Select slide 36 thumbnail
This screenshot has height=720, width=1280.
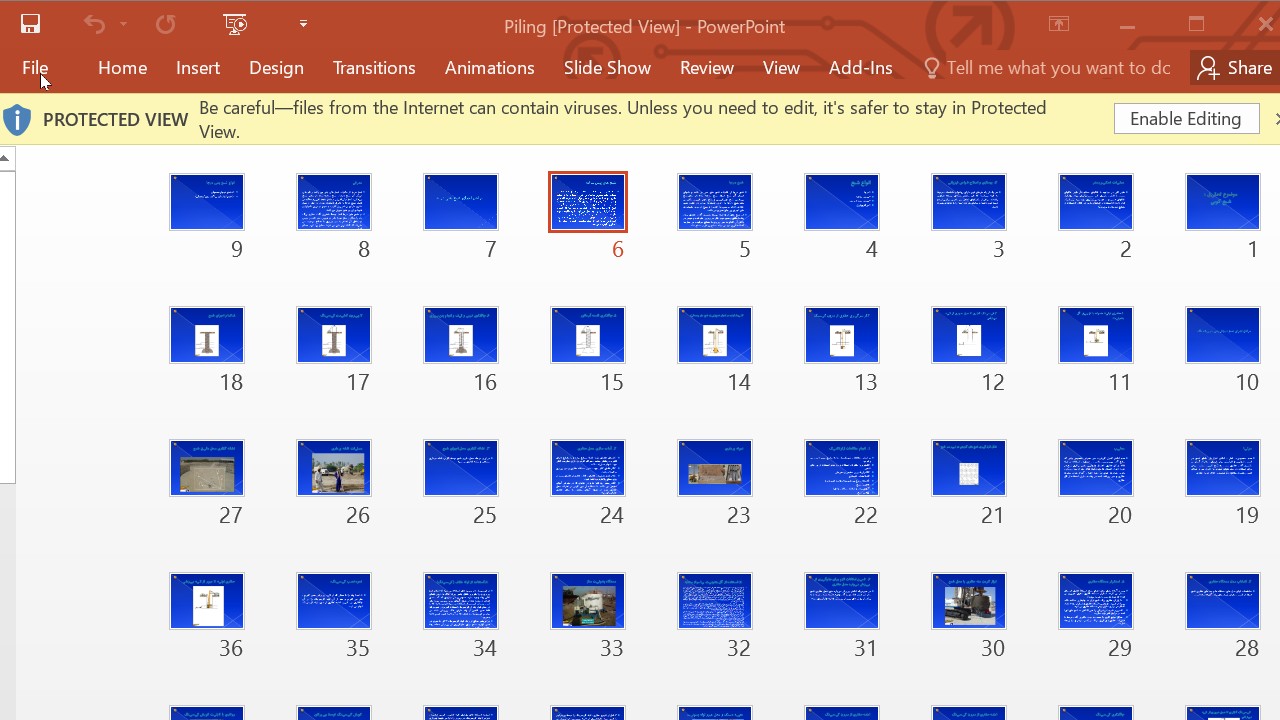pos(207,601)
